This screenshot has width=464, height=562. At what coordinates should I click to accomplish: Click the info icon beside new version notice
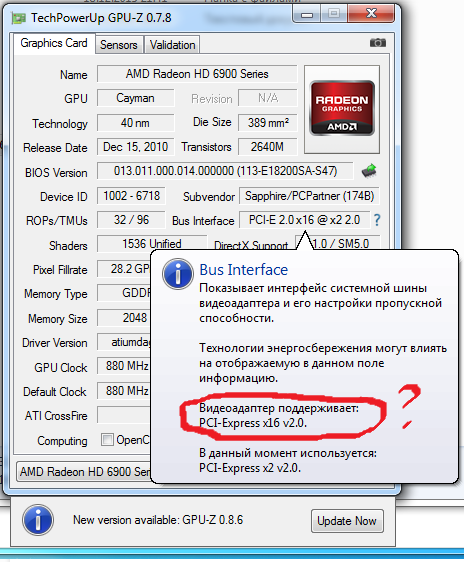[x=38, y=520]
